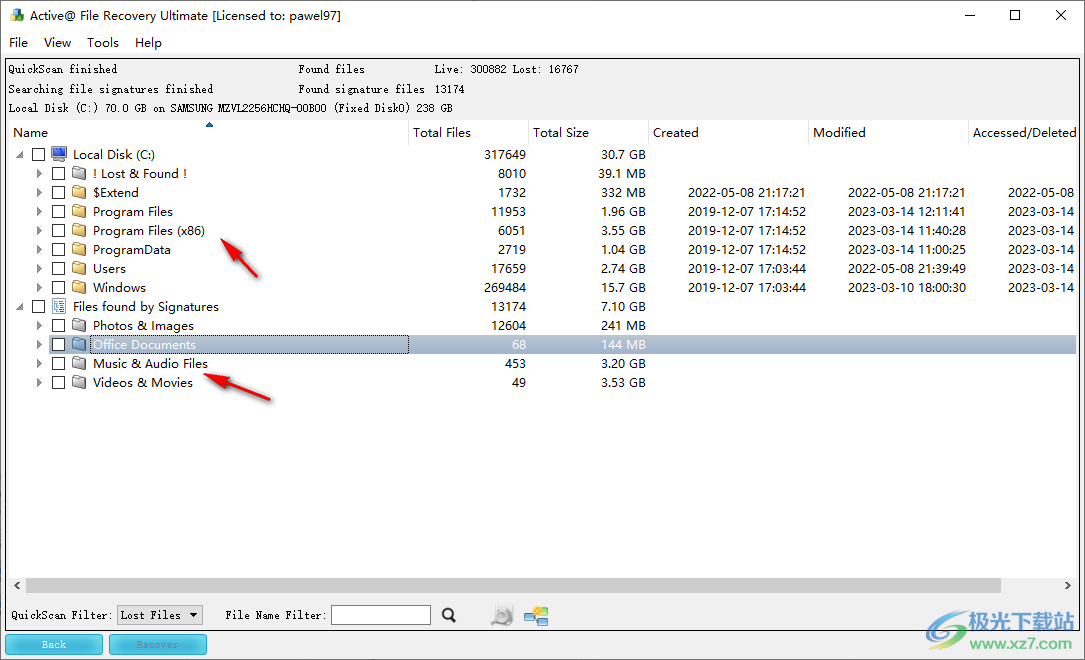
Task: Open the Tools menu
Action: point(103,42)
